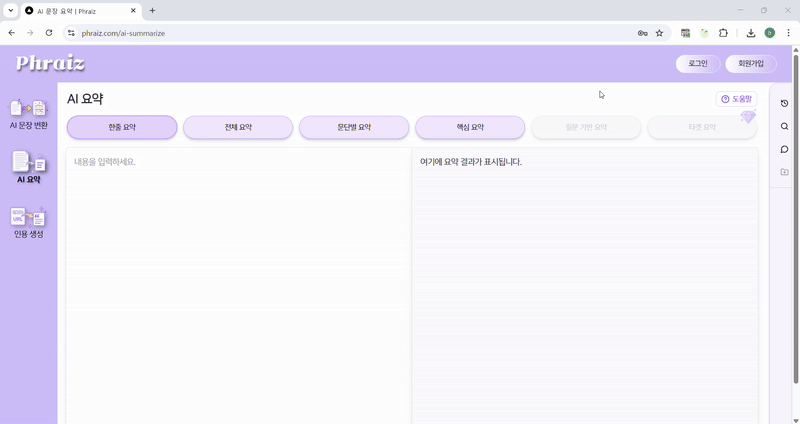The image size is (800, 424).
Task: Open the AI 문장 변환 sidebar tool
Action: coord(29,114)
